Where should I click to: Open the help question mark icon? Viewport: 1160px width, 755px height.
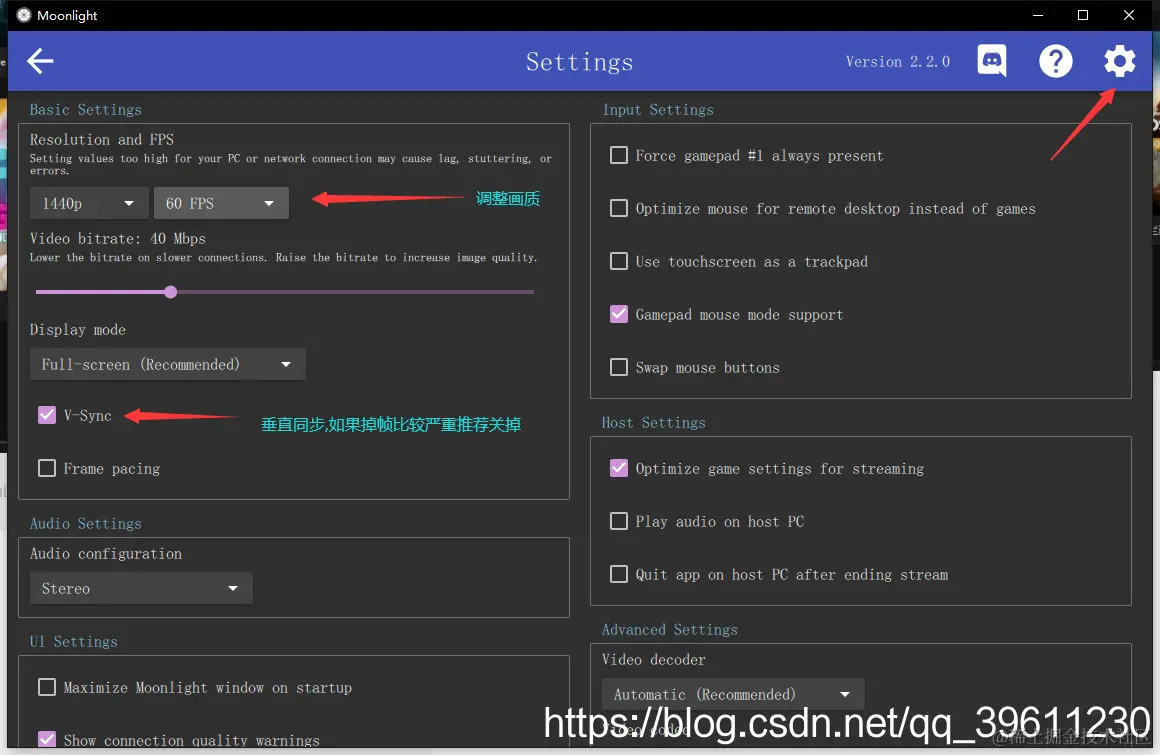coord(1056,61)
